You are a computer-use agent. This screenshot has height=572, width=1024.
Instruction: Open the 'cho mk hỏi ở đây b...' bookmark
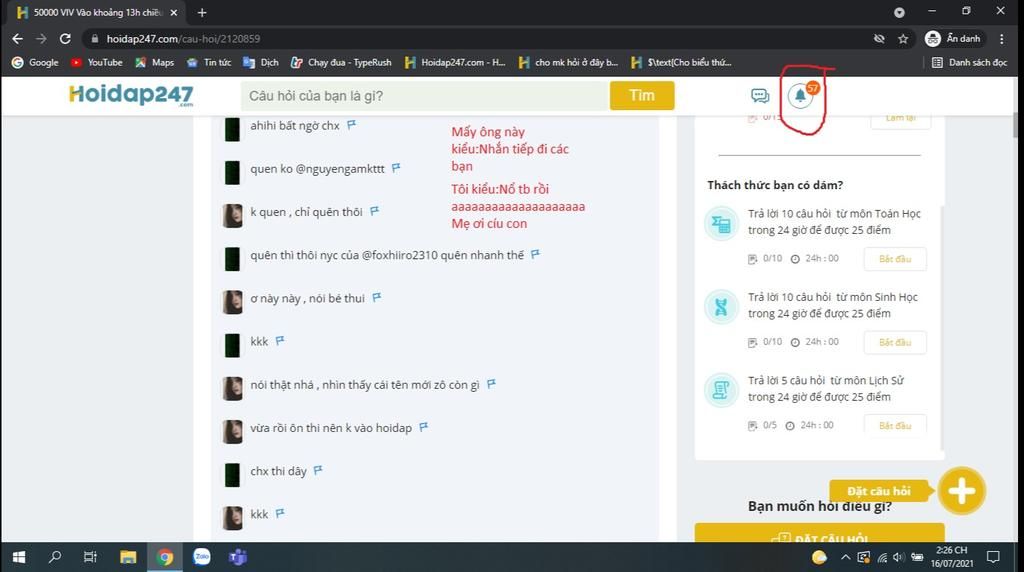[568, 62]
